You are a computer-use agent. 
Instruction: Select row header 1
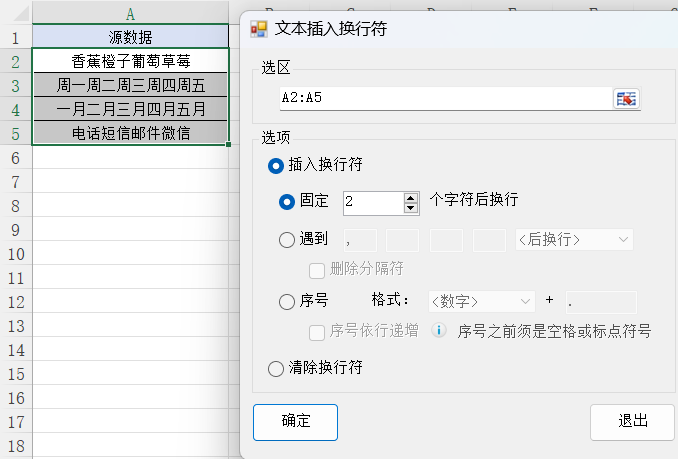tap(16, 38)
